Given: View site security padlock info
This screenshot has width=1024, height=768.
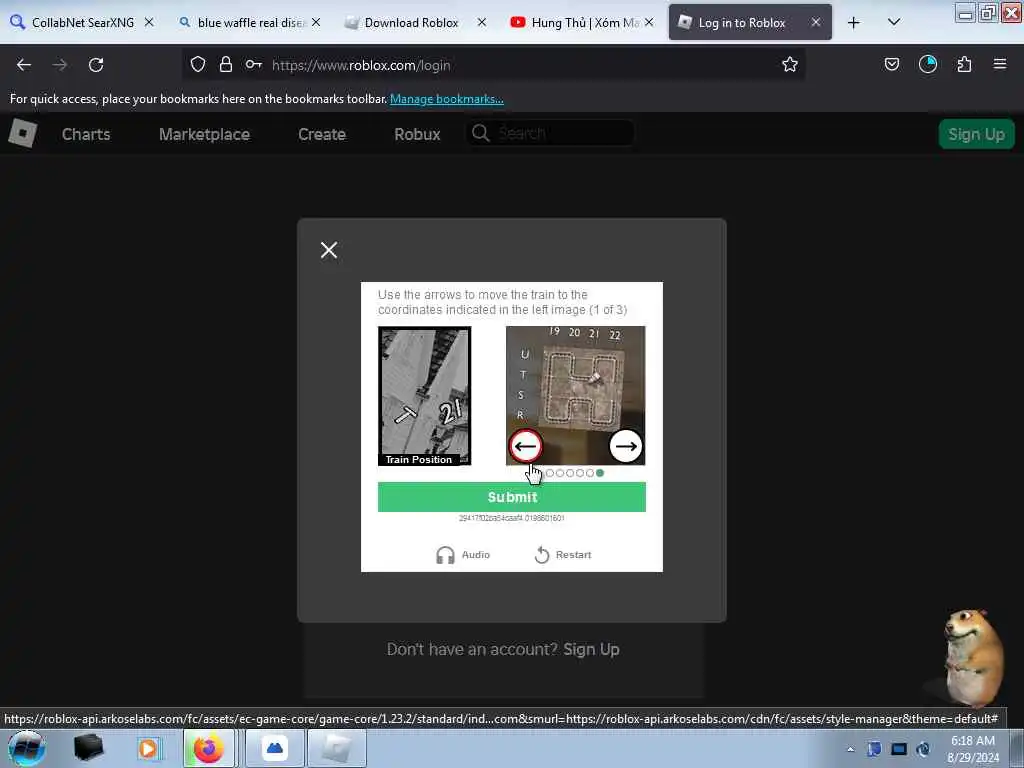Looking at the screenshot, I should click(226, 65).
